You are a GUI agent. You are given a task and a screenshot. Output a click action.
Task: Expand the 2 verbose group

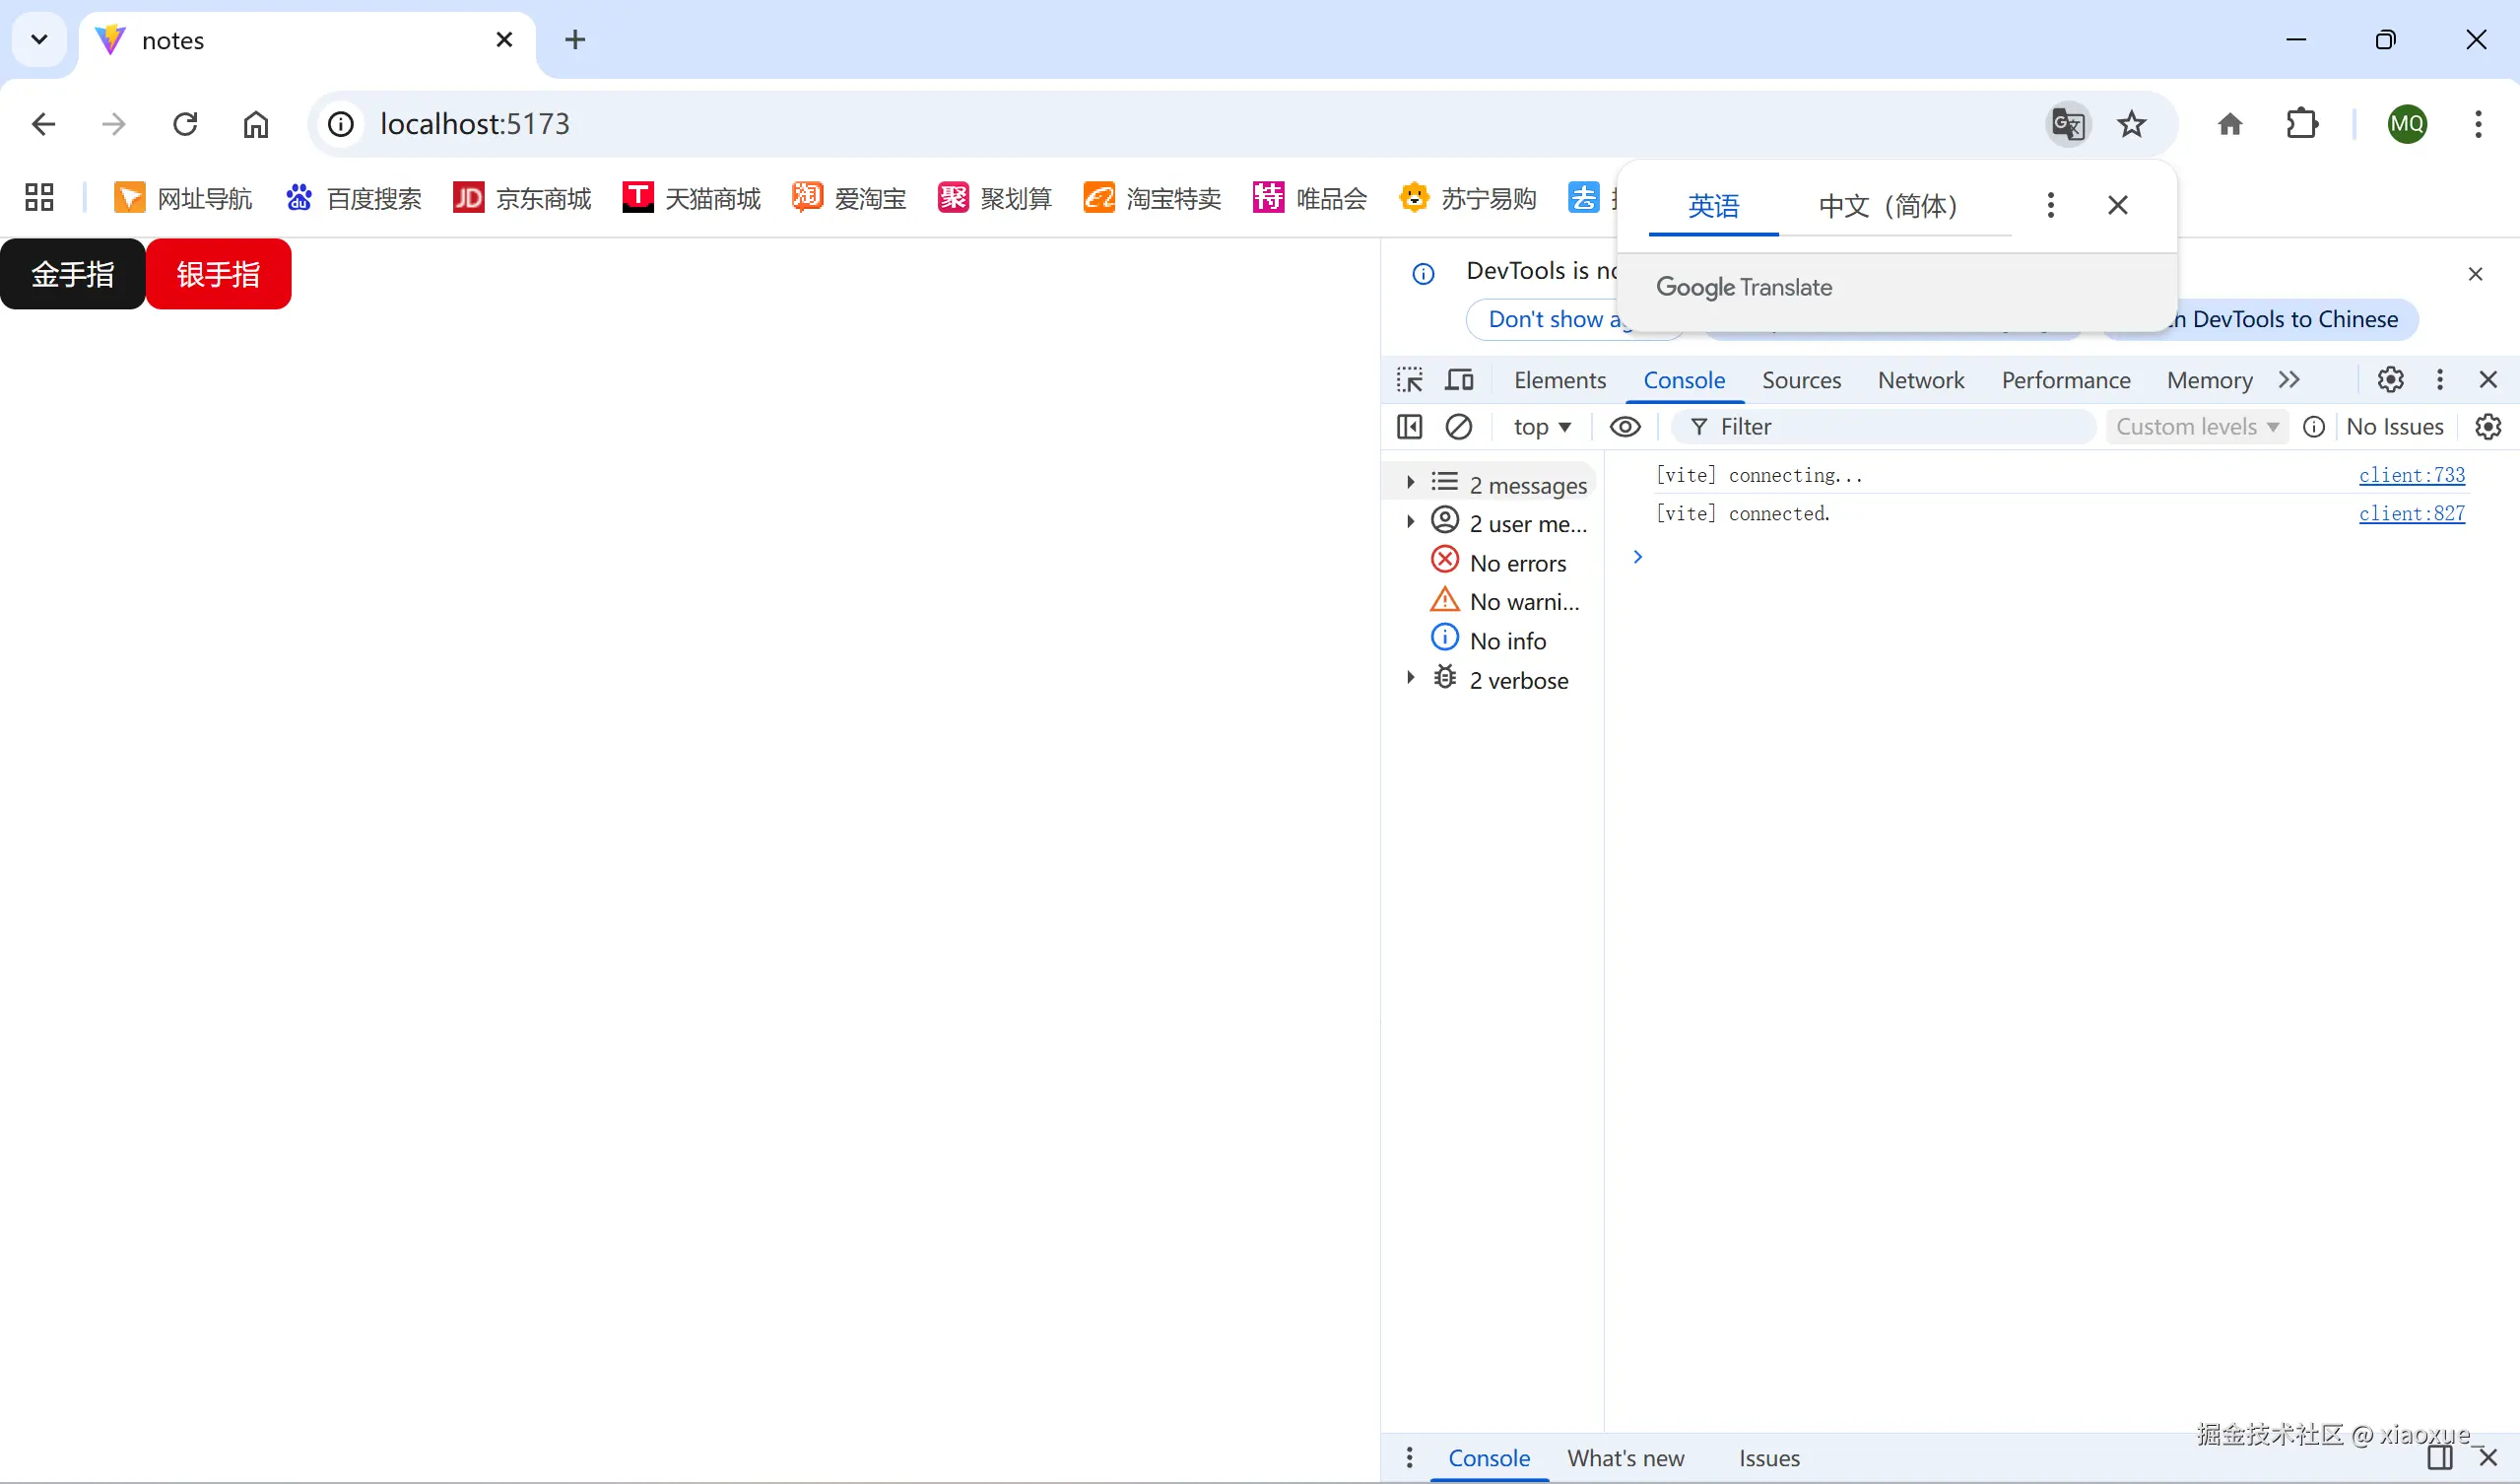click(1410, 678)
